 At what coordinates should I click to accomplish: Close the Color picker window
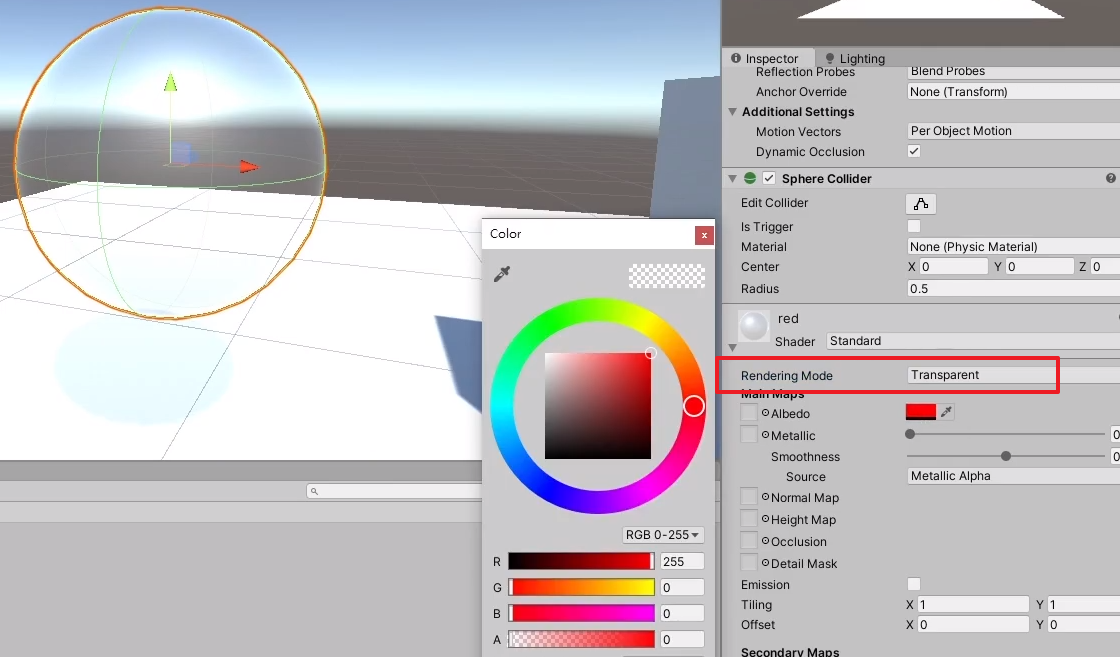[x=705, y=234]
